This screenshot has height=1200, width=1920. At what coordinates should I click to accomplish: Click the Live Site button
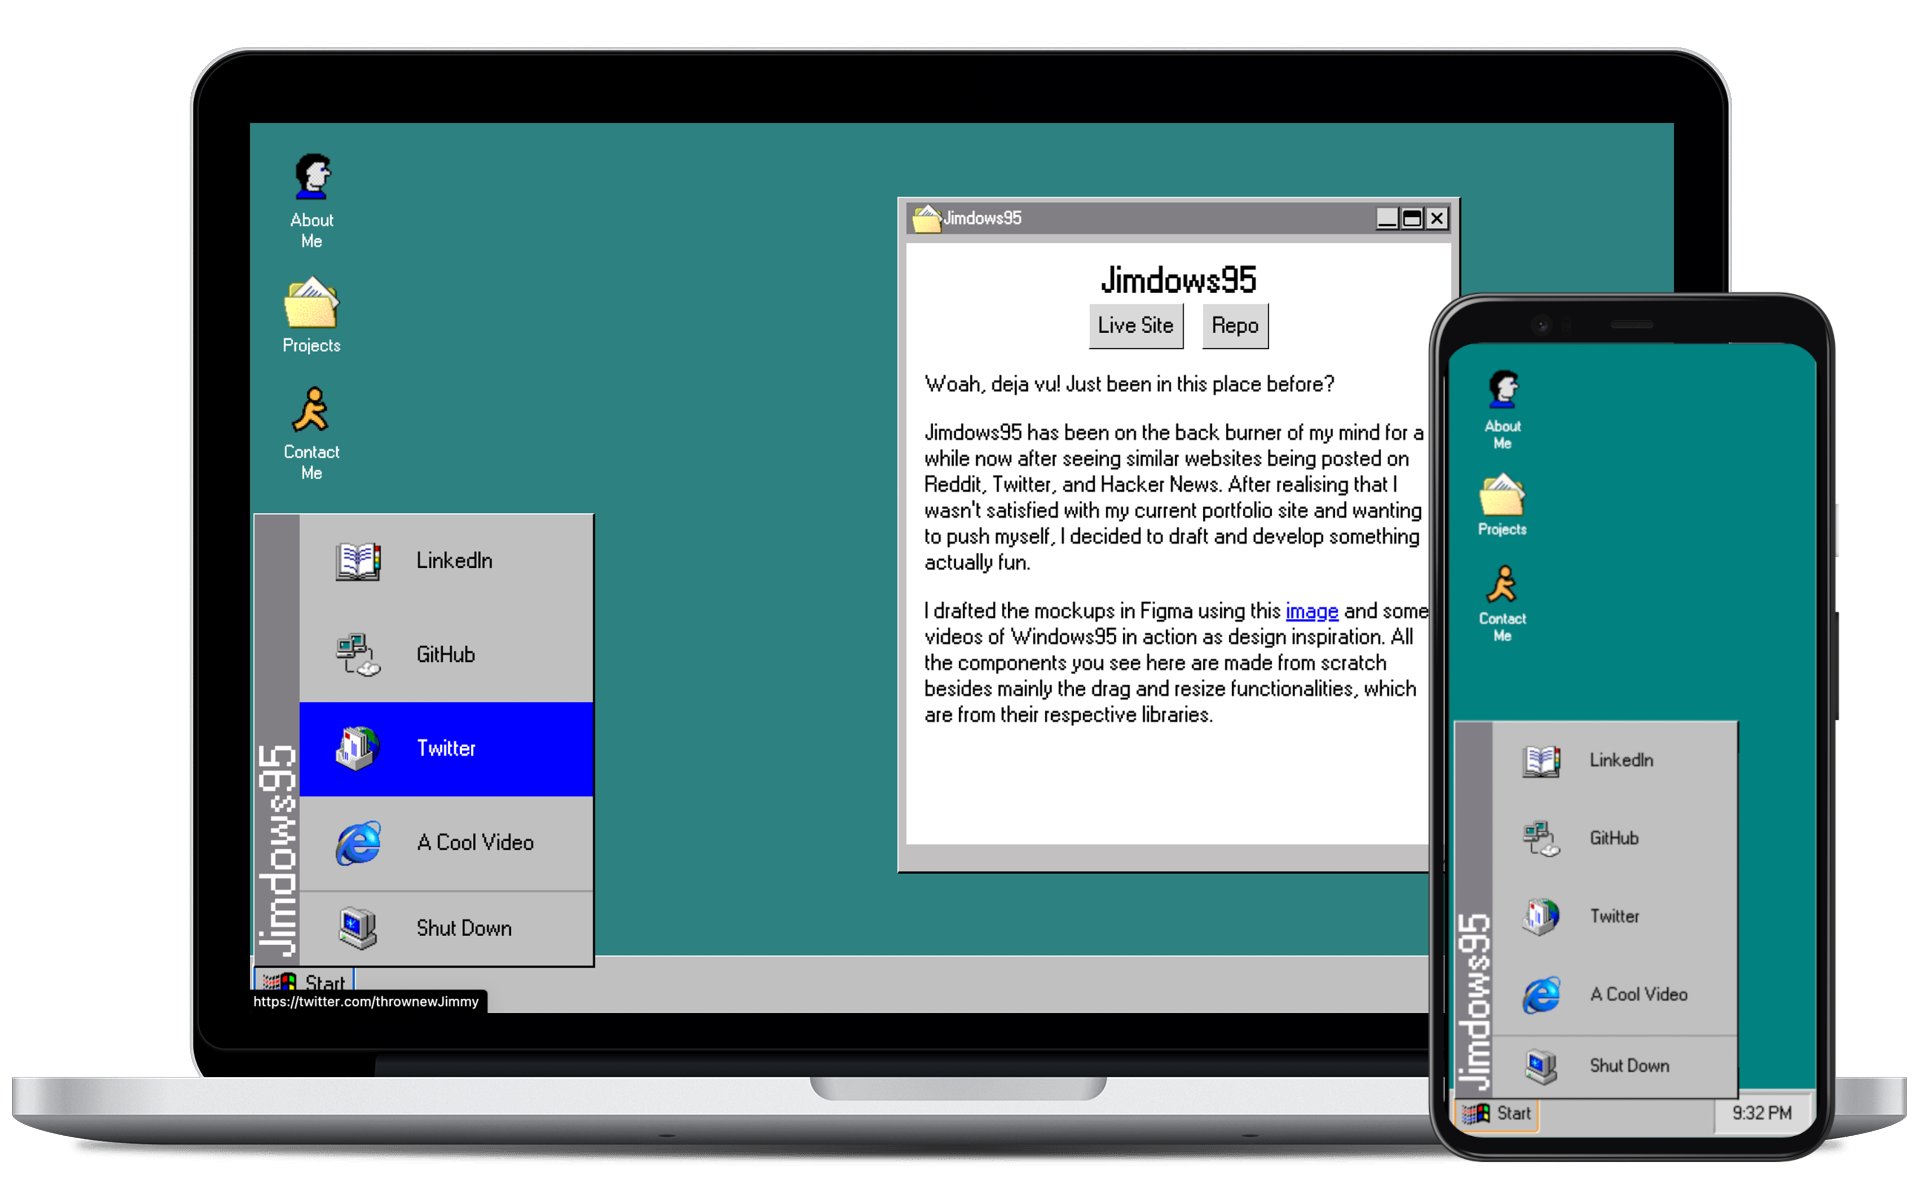pyautogui.click(x=1135, y=325)
